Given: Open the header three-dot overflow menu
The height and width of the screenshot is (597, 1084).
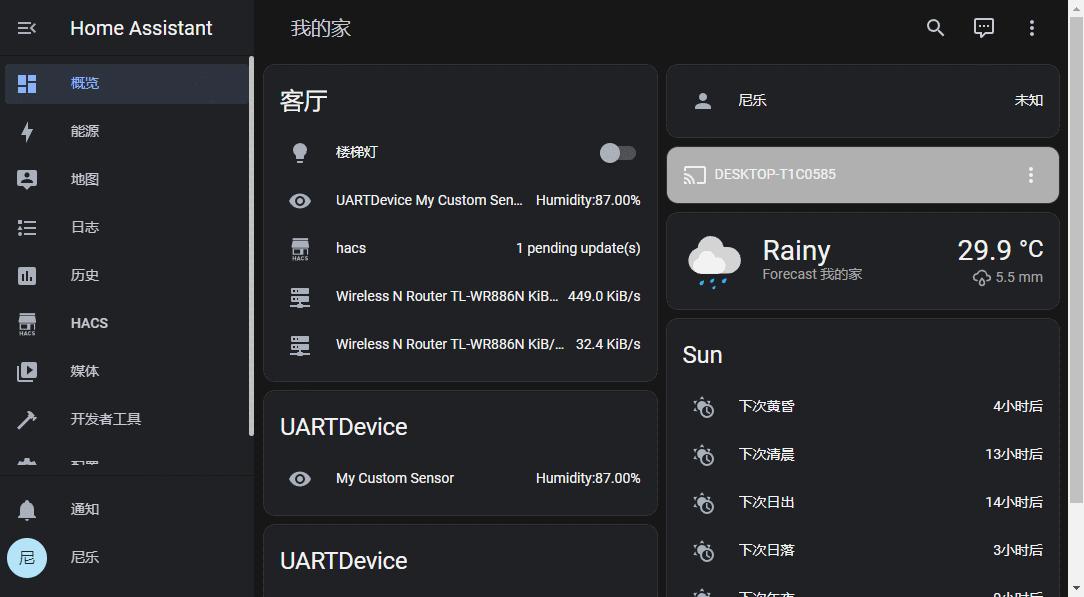Looking at the screenshot, I should click(1032, 27).
